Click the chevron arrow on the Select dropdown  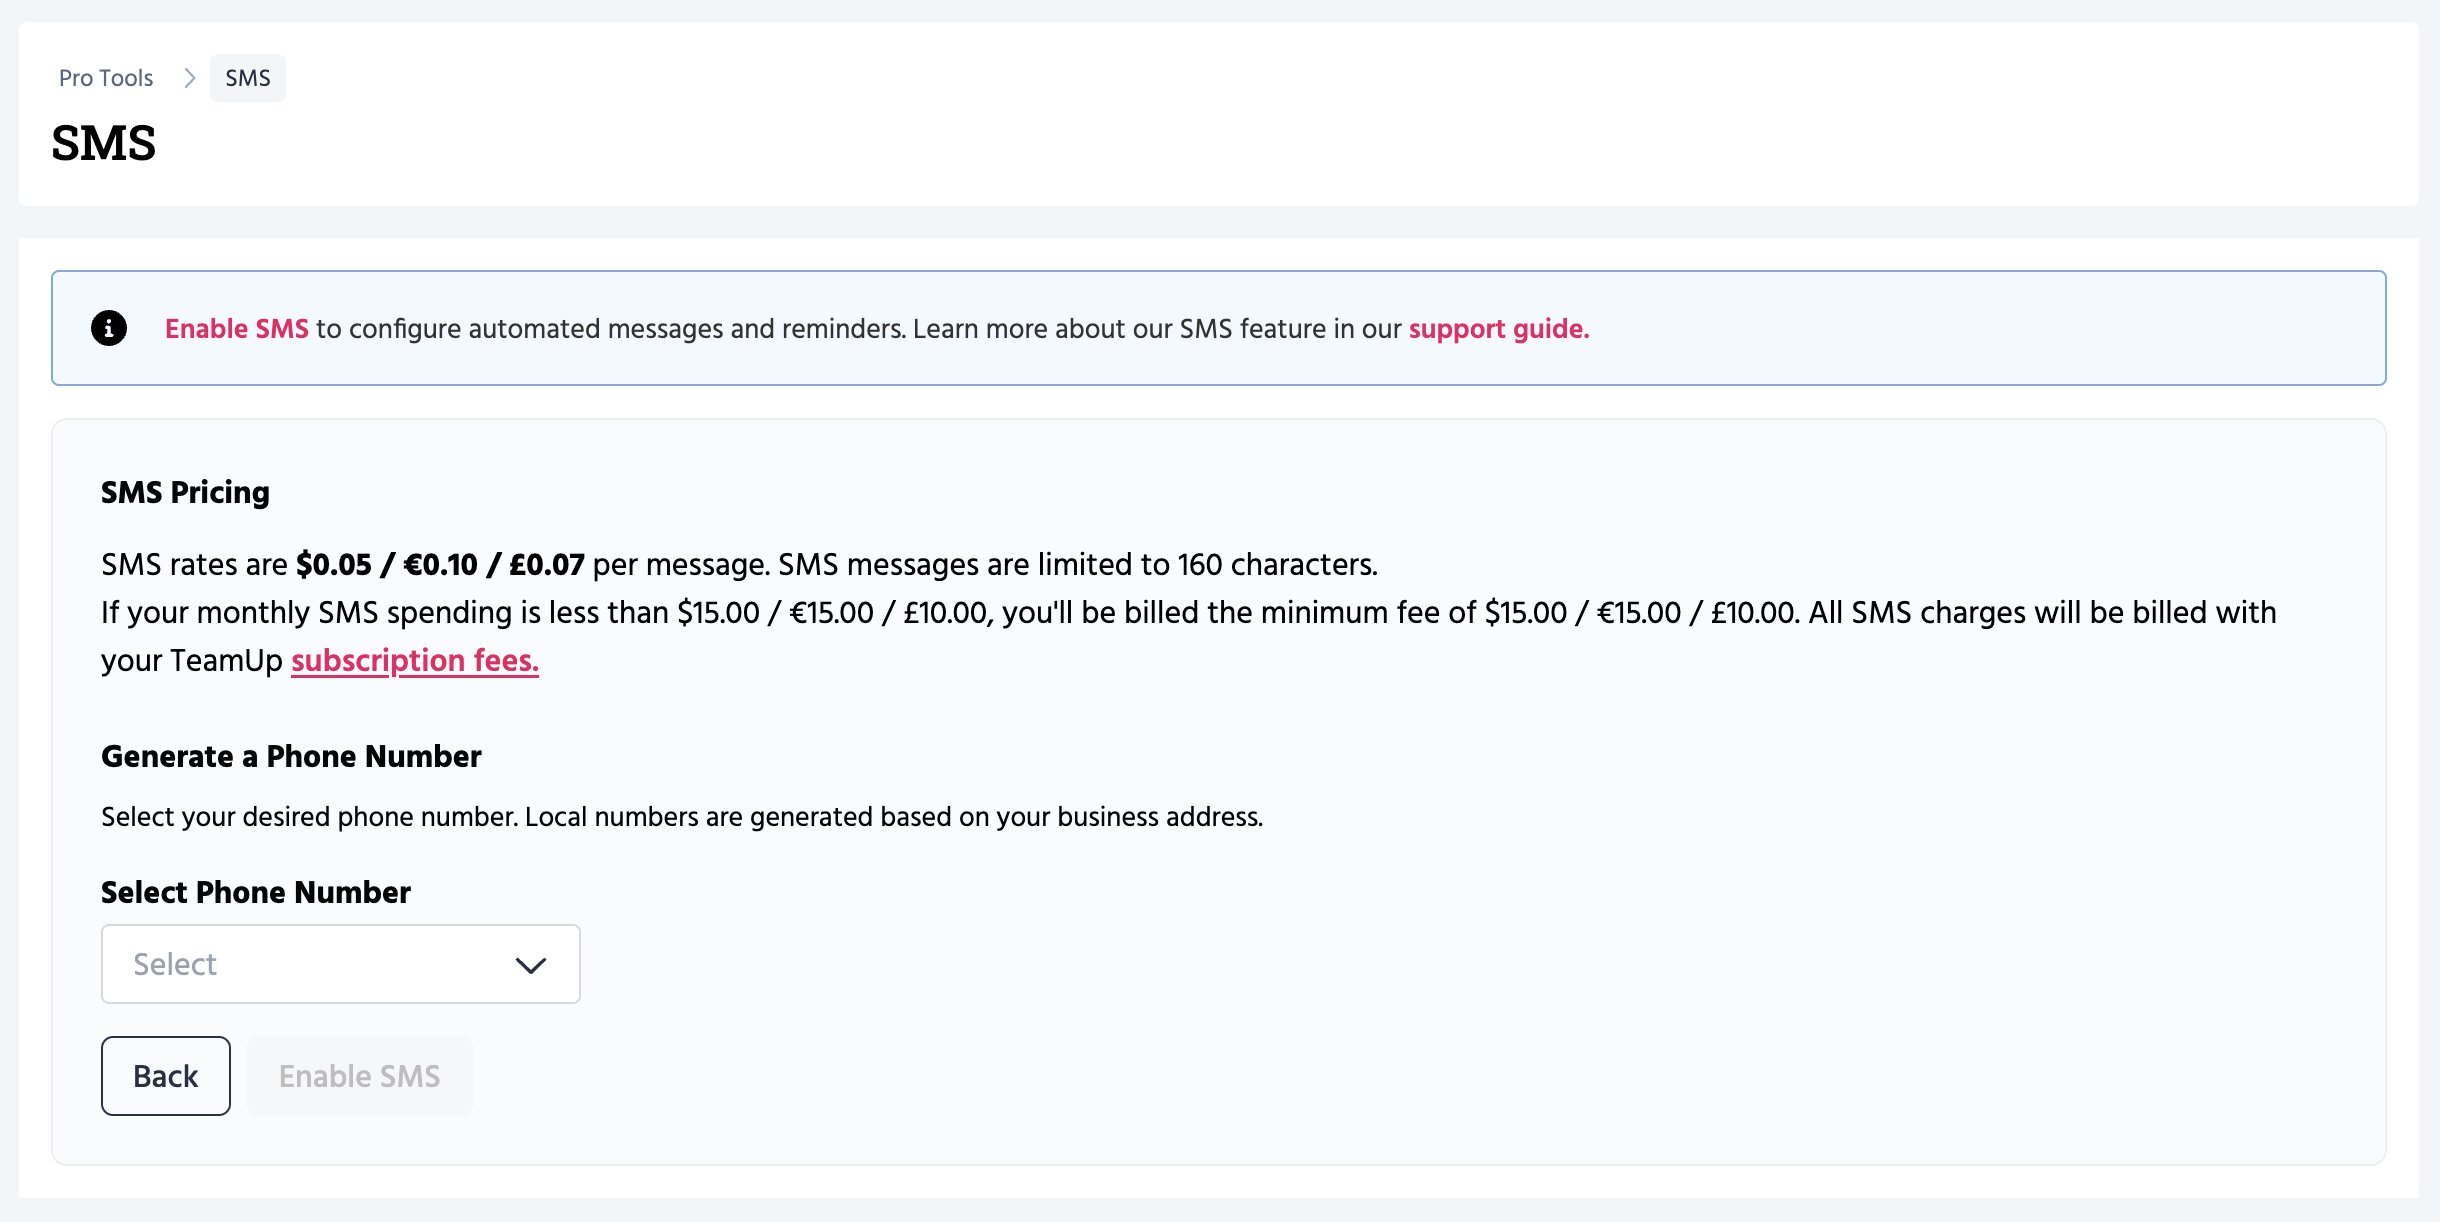[x=531, y=964]
